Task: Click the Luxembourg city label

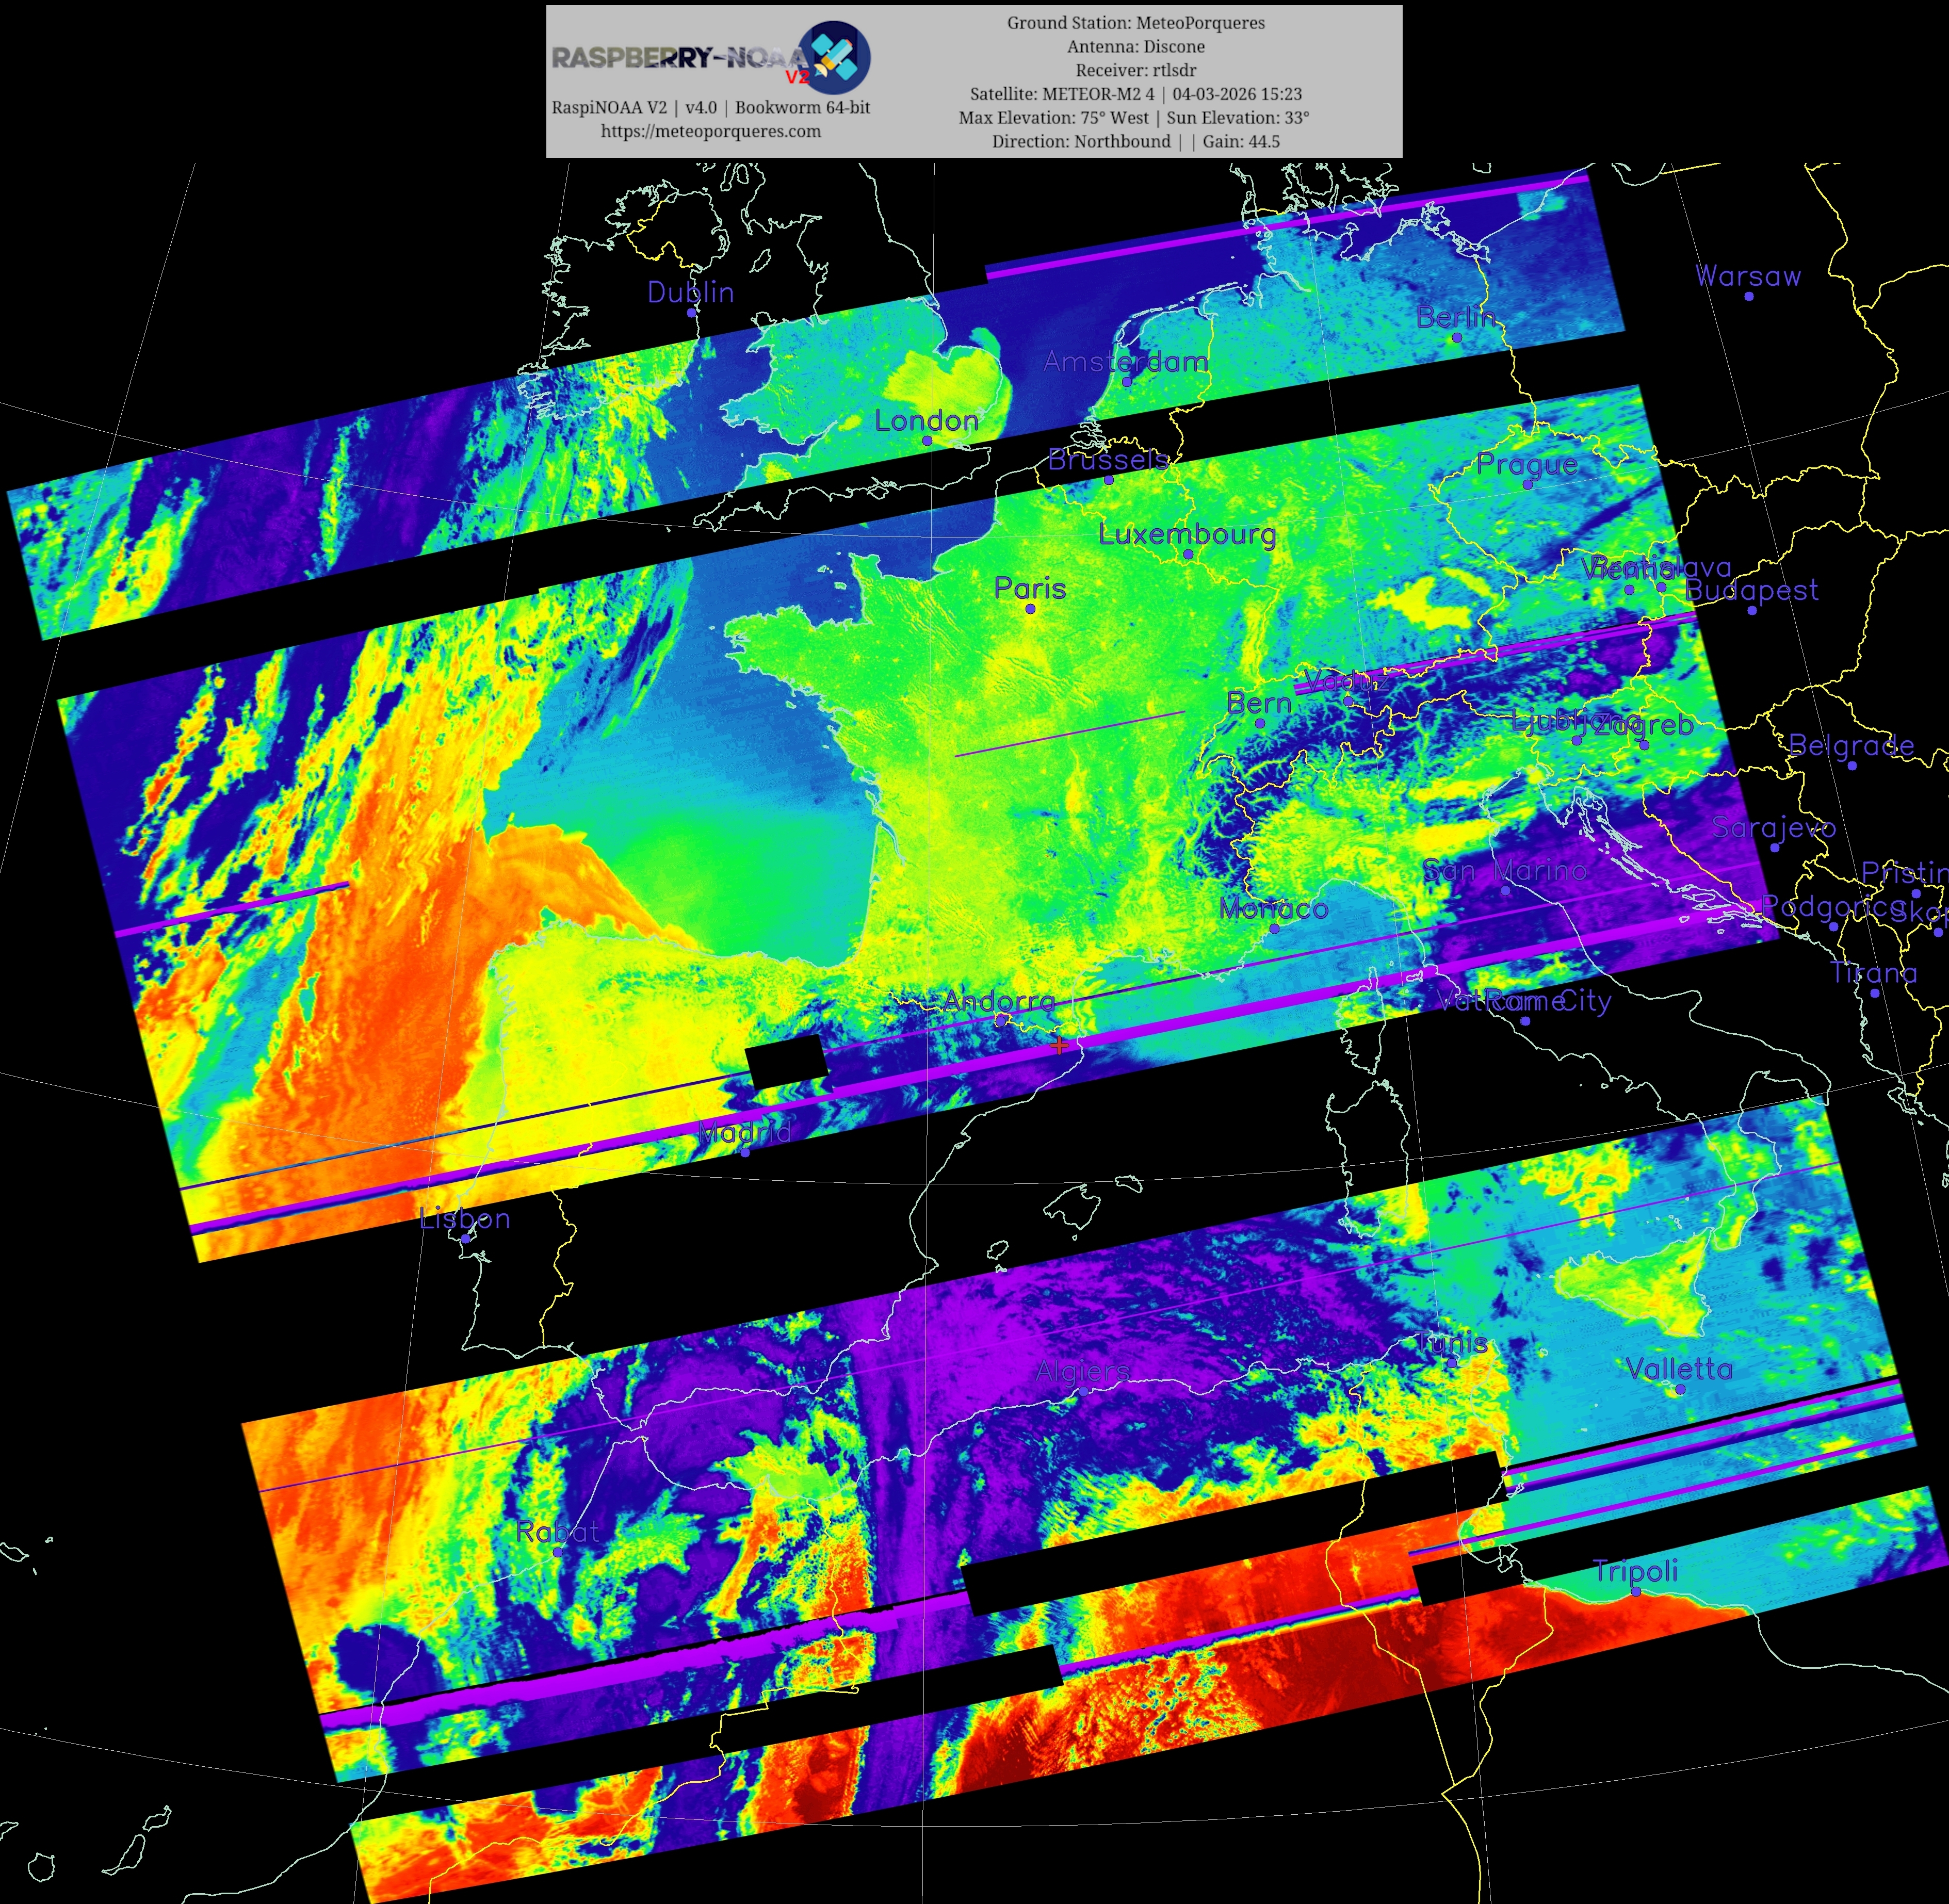Action: pyautogui.click(x=1187, y=534)
